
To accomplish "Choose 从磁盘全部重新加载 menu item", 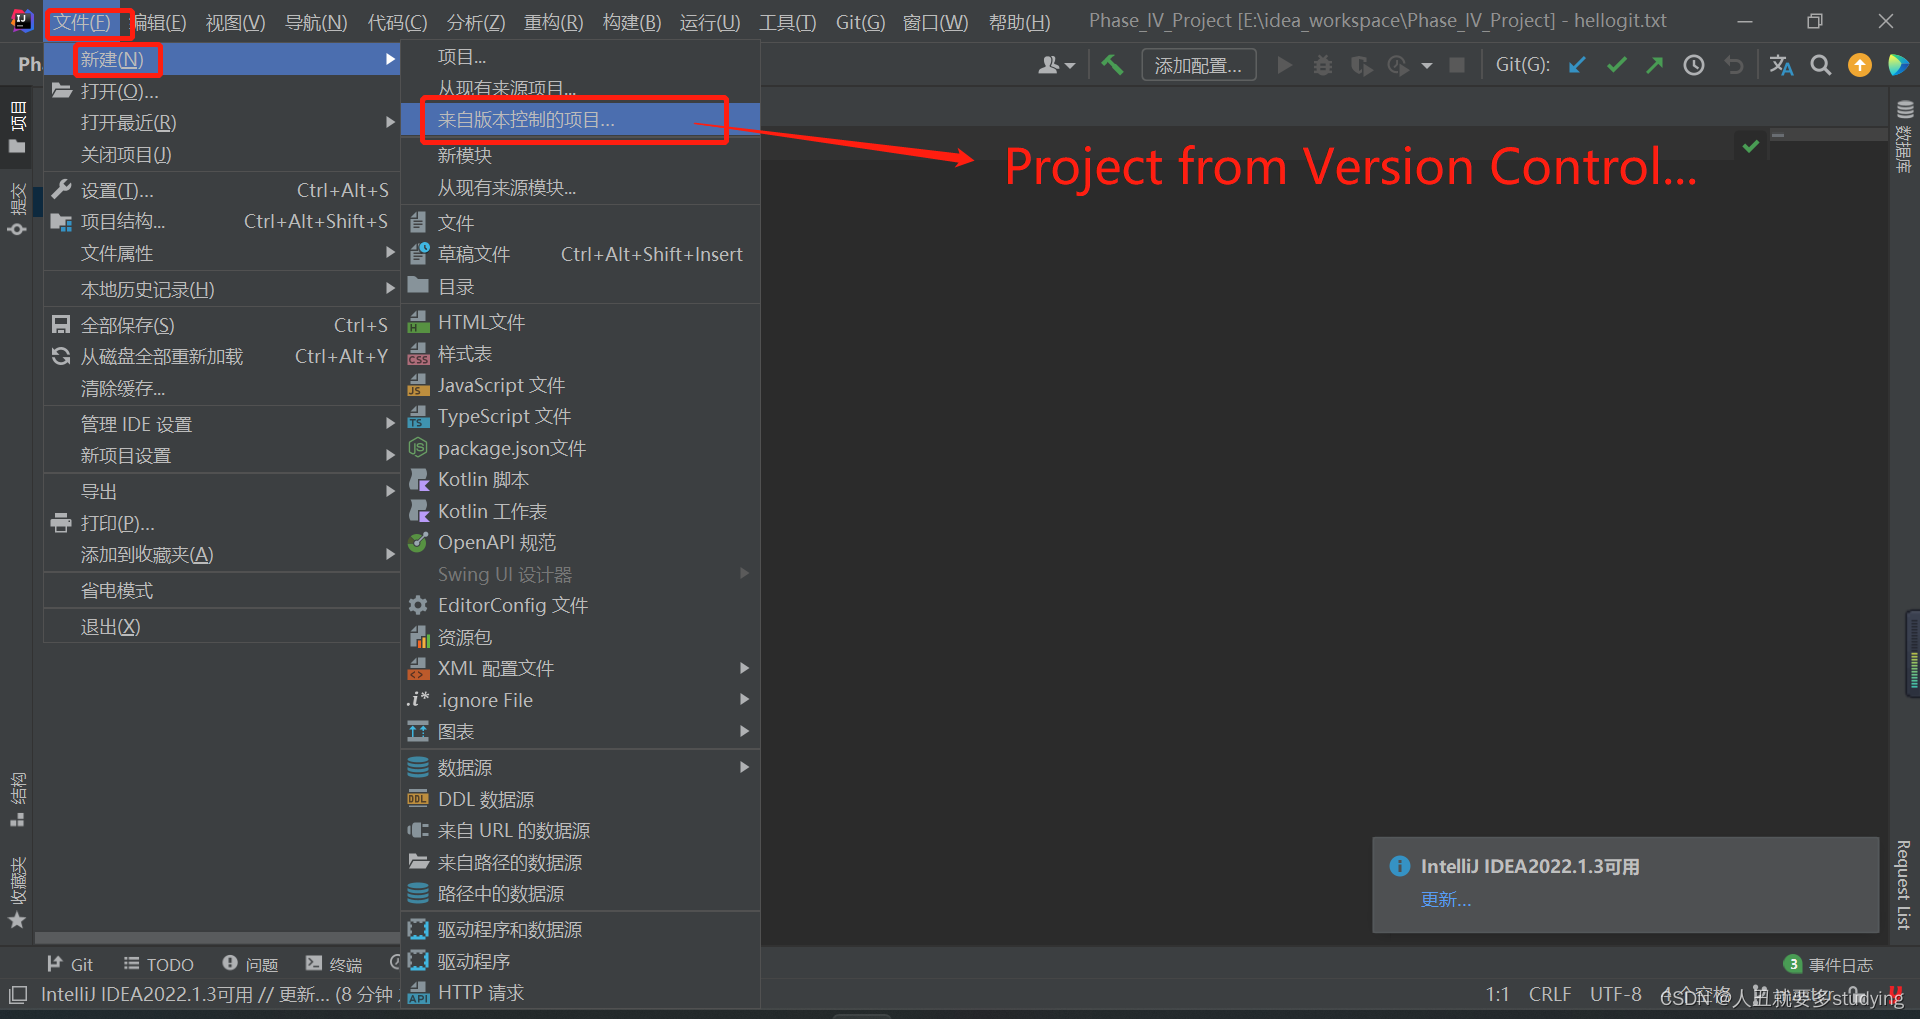I will coord(222,356).
